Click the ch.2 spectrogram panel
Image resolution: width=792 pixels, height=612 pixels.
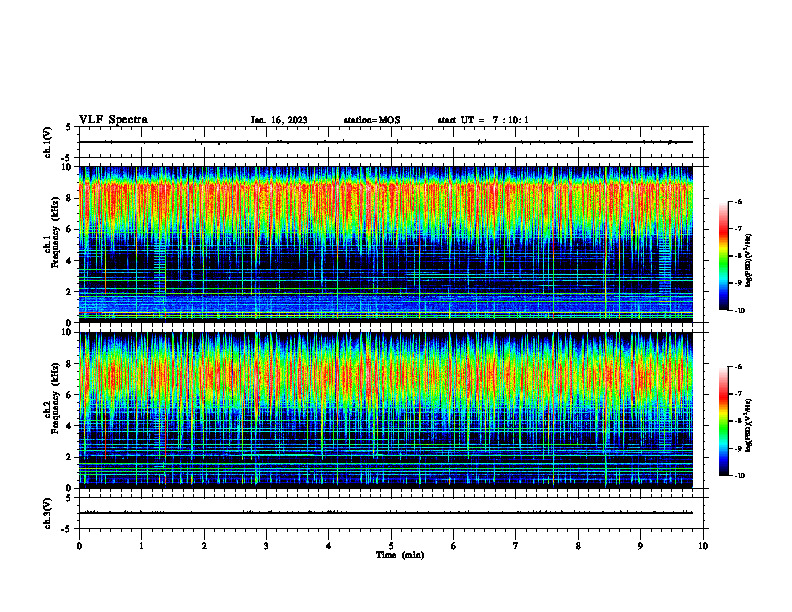386,410
